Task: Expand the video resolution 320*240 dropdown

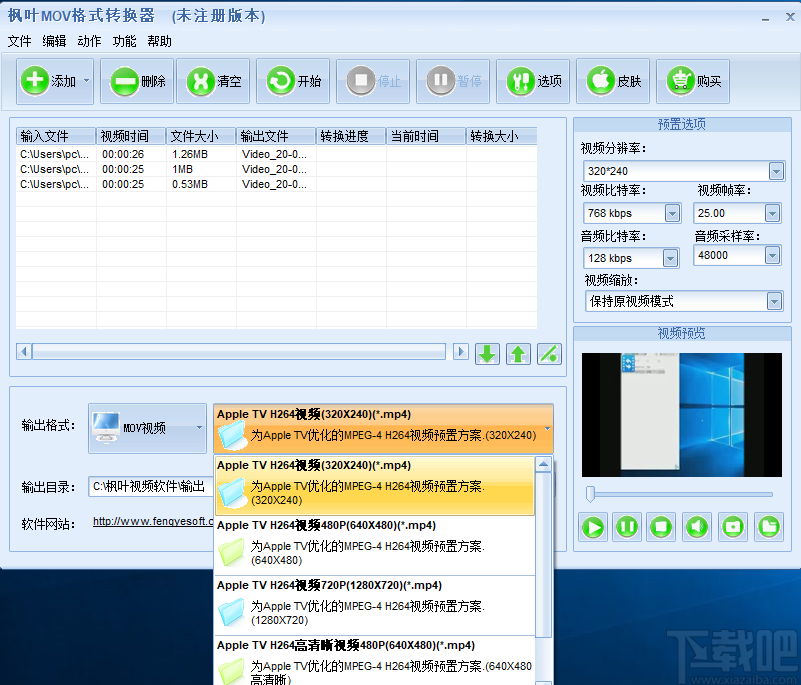Action: 776,171
